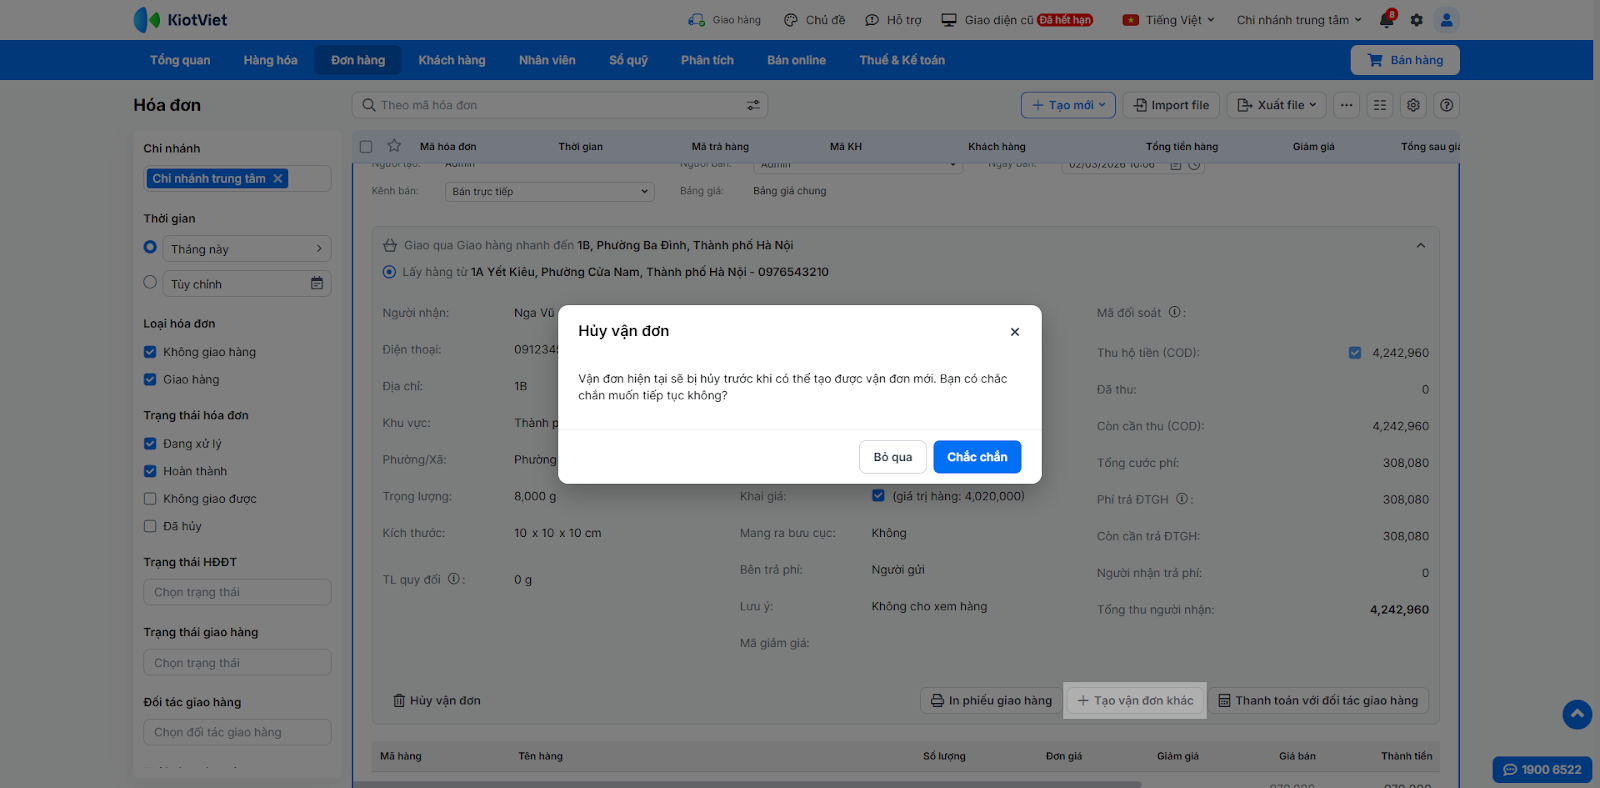Open the help question mark icon
1600x788 pixels.
coord(1446,105)
